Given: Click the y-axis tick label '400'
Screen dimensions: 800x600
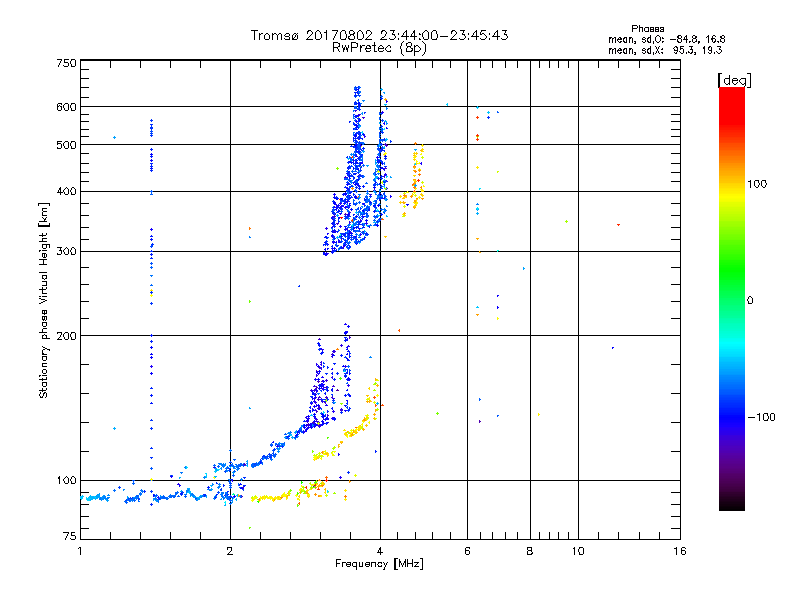Looking at the screenshot, I should pos(66,192).
